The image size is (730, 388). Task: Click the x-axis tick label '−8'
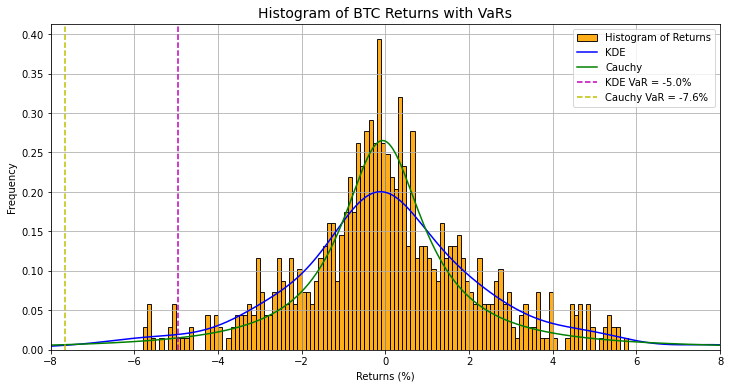point(51,361)
